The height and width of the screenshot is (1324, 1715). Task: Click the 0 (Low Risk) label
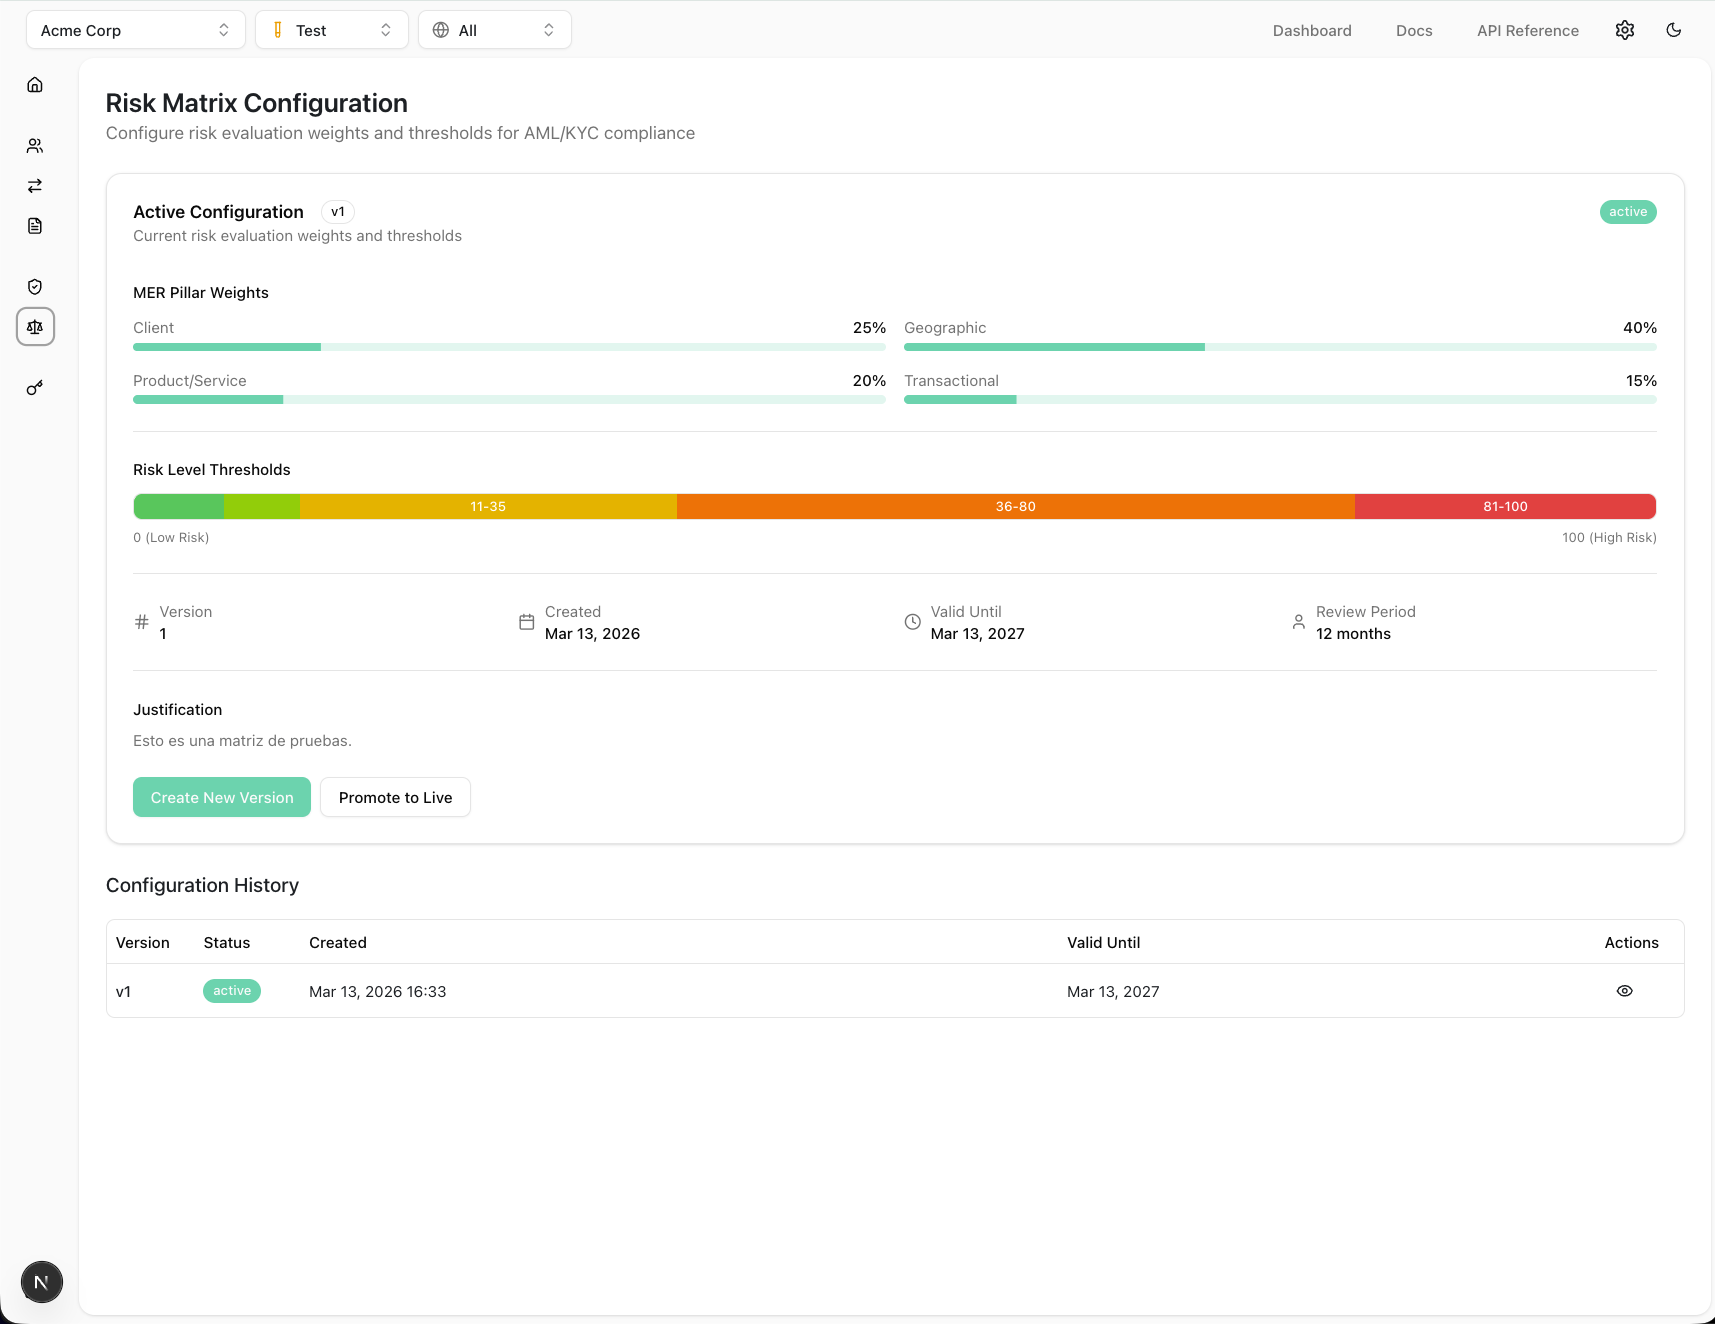171,538
